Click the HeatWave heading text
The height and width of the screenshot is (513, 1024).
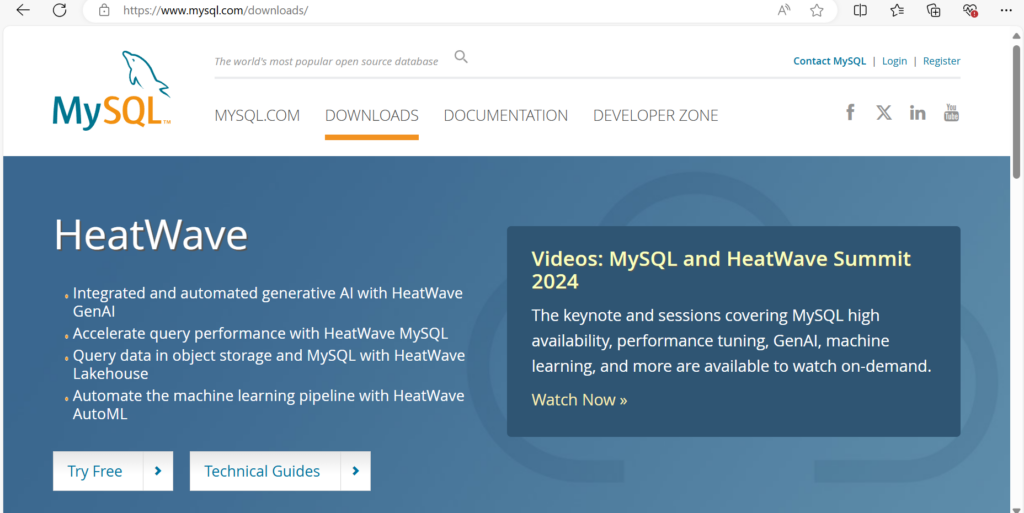pyautogui.click(x=151, y=234)
